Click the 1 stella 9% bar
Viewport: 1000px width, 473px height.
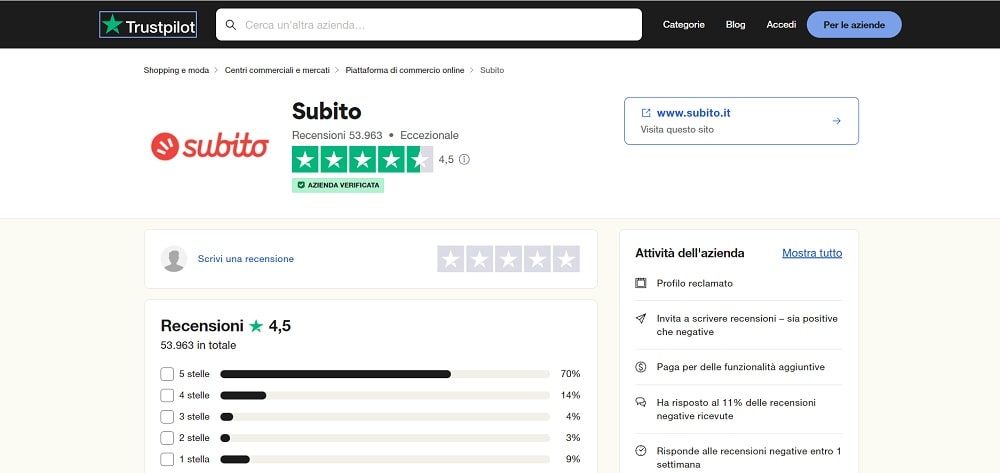385,459
